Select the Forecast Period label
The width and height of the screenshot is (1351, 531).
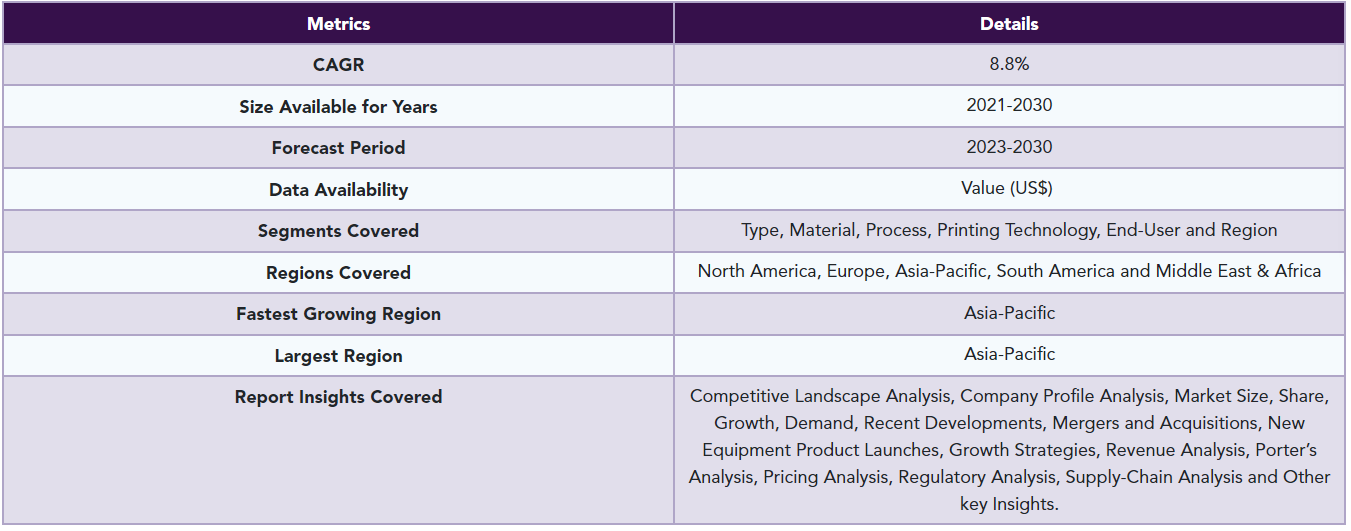(x=338, y=148)
